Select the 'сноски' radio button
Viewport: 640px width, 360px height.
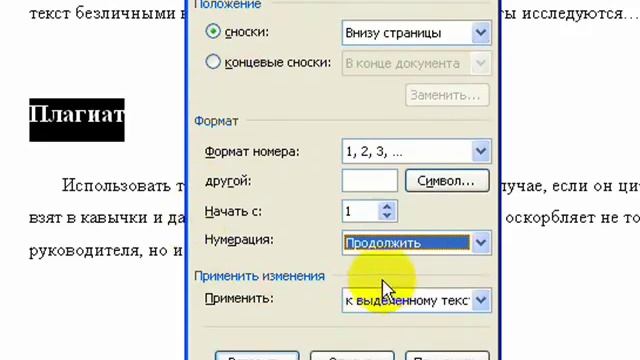pyautogui.click(x=213, y=31)
